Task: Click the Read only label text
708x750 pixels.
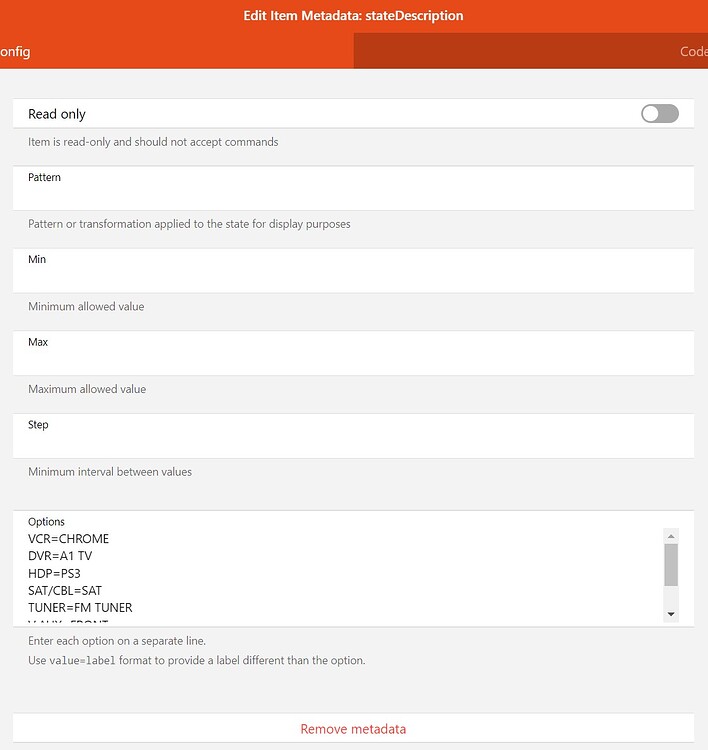Action: tap(57, 114)
